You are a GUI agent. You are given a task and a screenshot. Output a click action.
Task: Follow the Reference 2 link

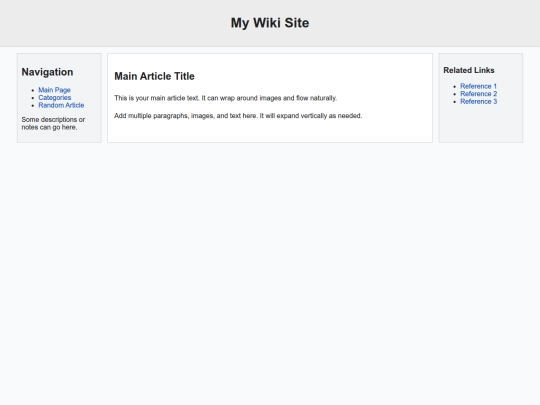pos(478,94)
